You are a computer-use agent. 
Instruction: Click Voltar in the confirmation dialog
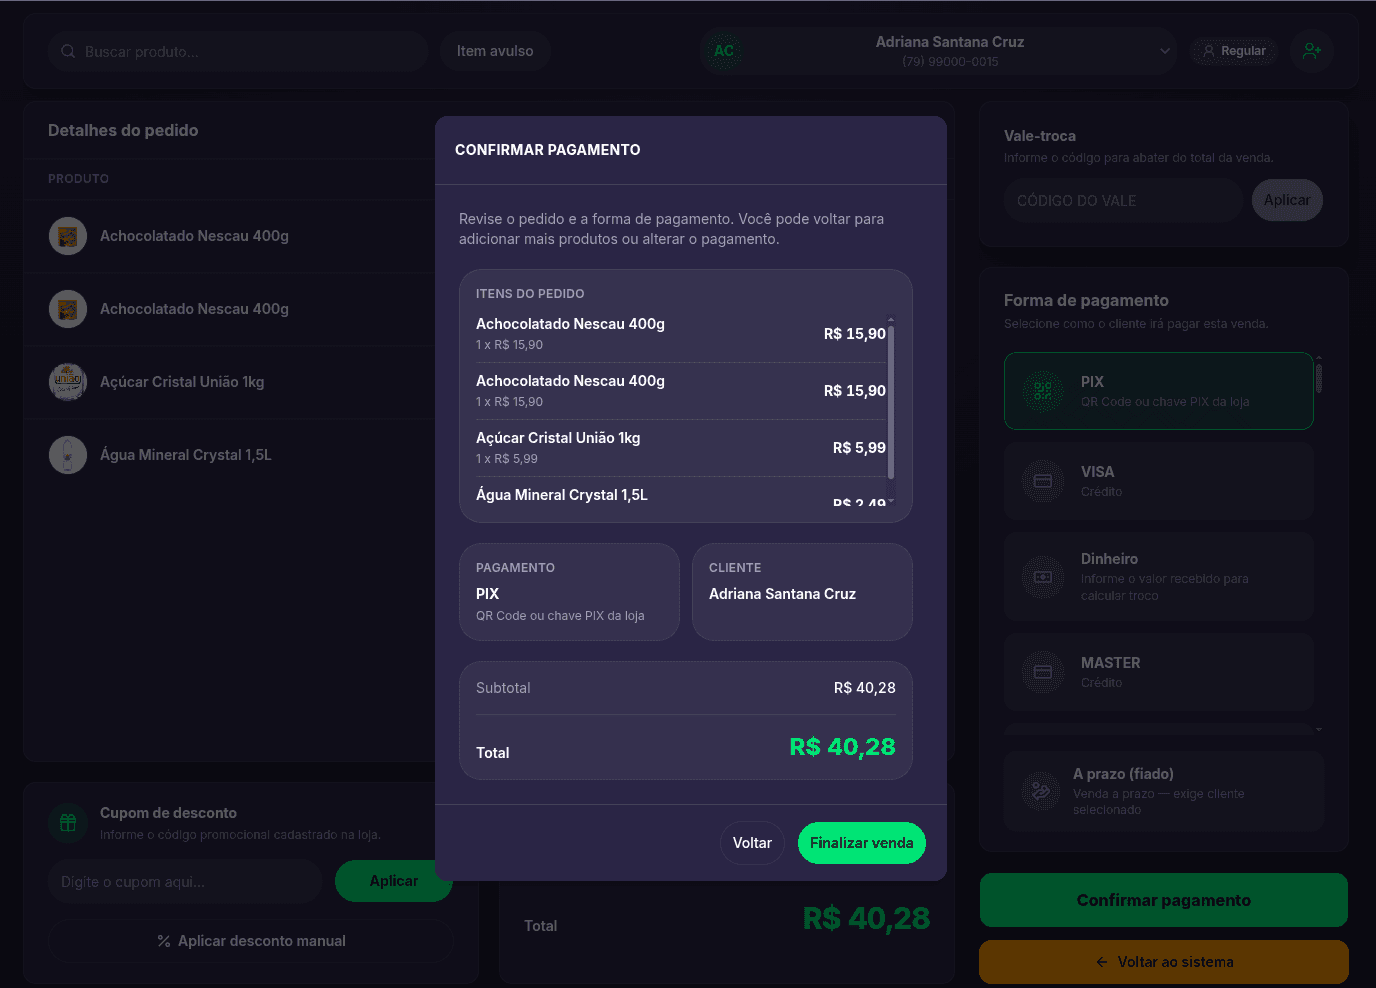(x=752, y=843)
